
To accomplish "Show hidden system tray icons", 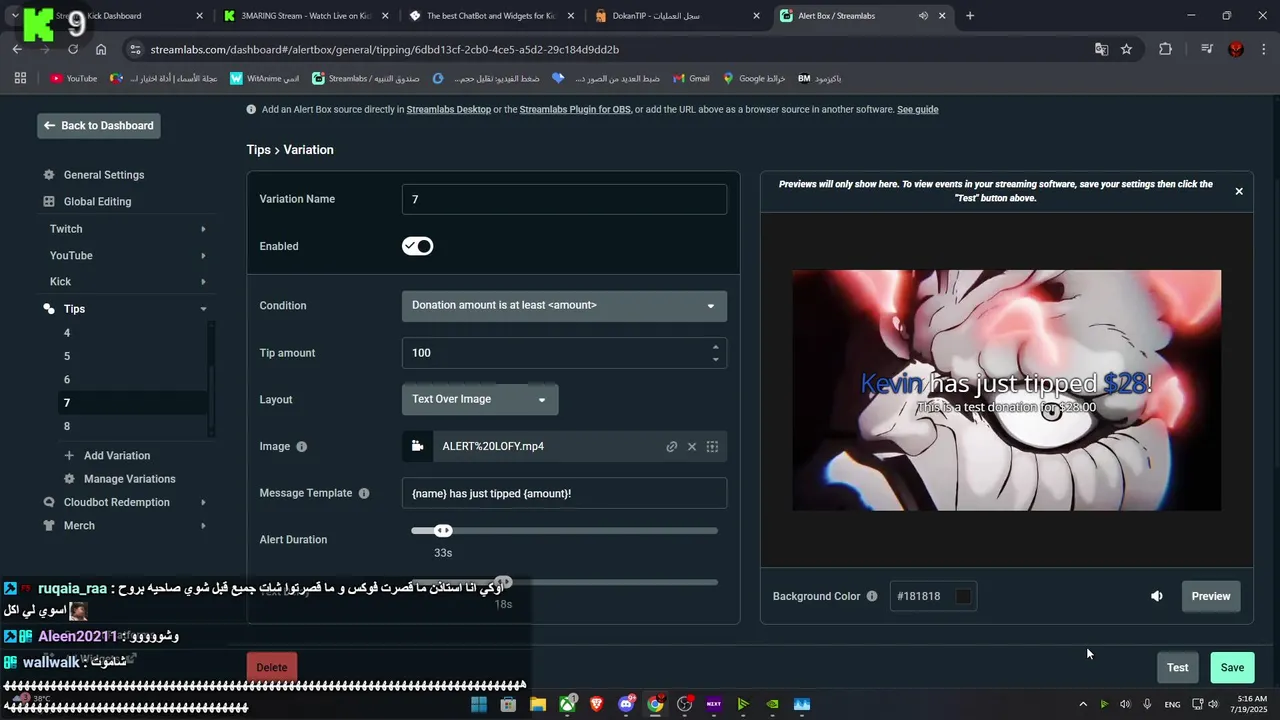I will coord(1083,704).
